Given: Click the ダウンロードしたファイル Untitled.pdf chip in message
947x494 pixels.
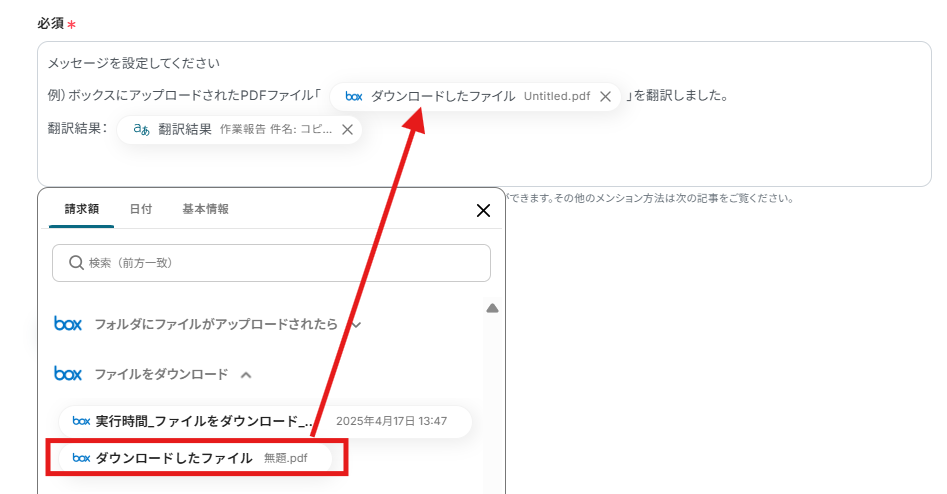Looking at the screenshot, I should pyautogui.click(x=475, y=97).
